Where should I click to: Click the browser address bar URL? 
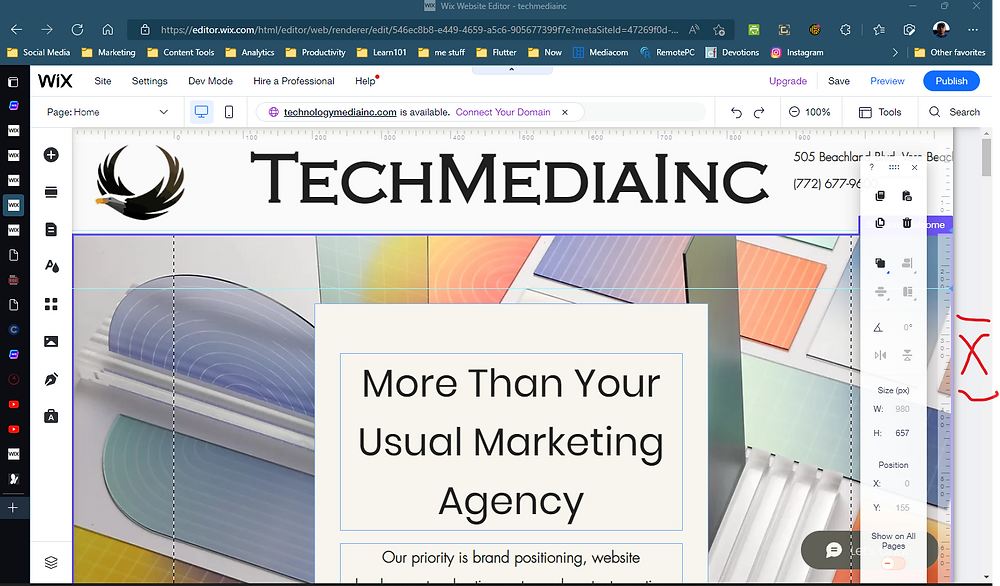click(x=419, y=29)
